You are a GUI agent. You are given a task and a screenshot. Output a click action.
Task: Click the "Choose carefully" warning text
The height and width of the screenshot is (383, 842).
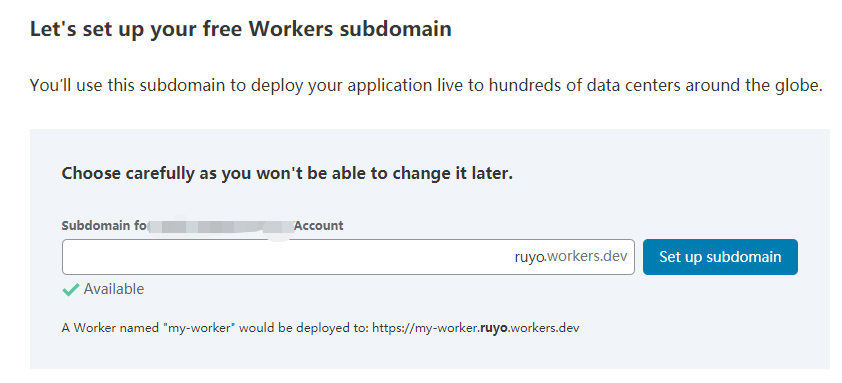287,174
